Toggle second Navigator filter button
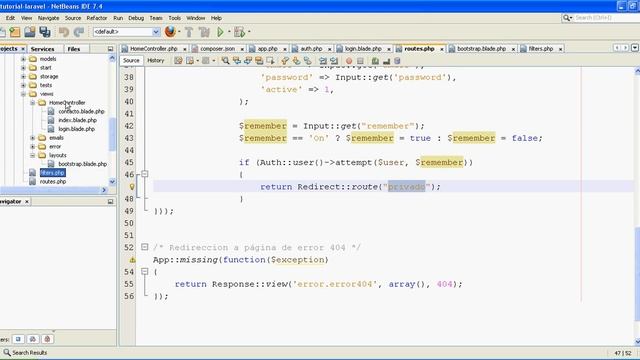 33,339
